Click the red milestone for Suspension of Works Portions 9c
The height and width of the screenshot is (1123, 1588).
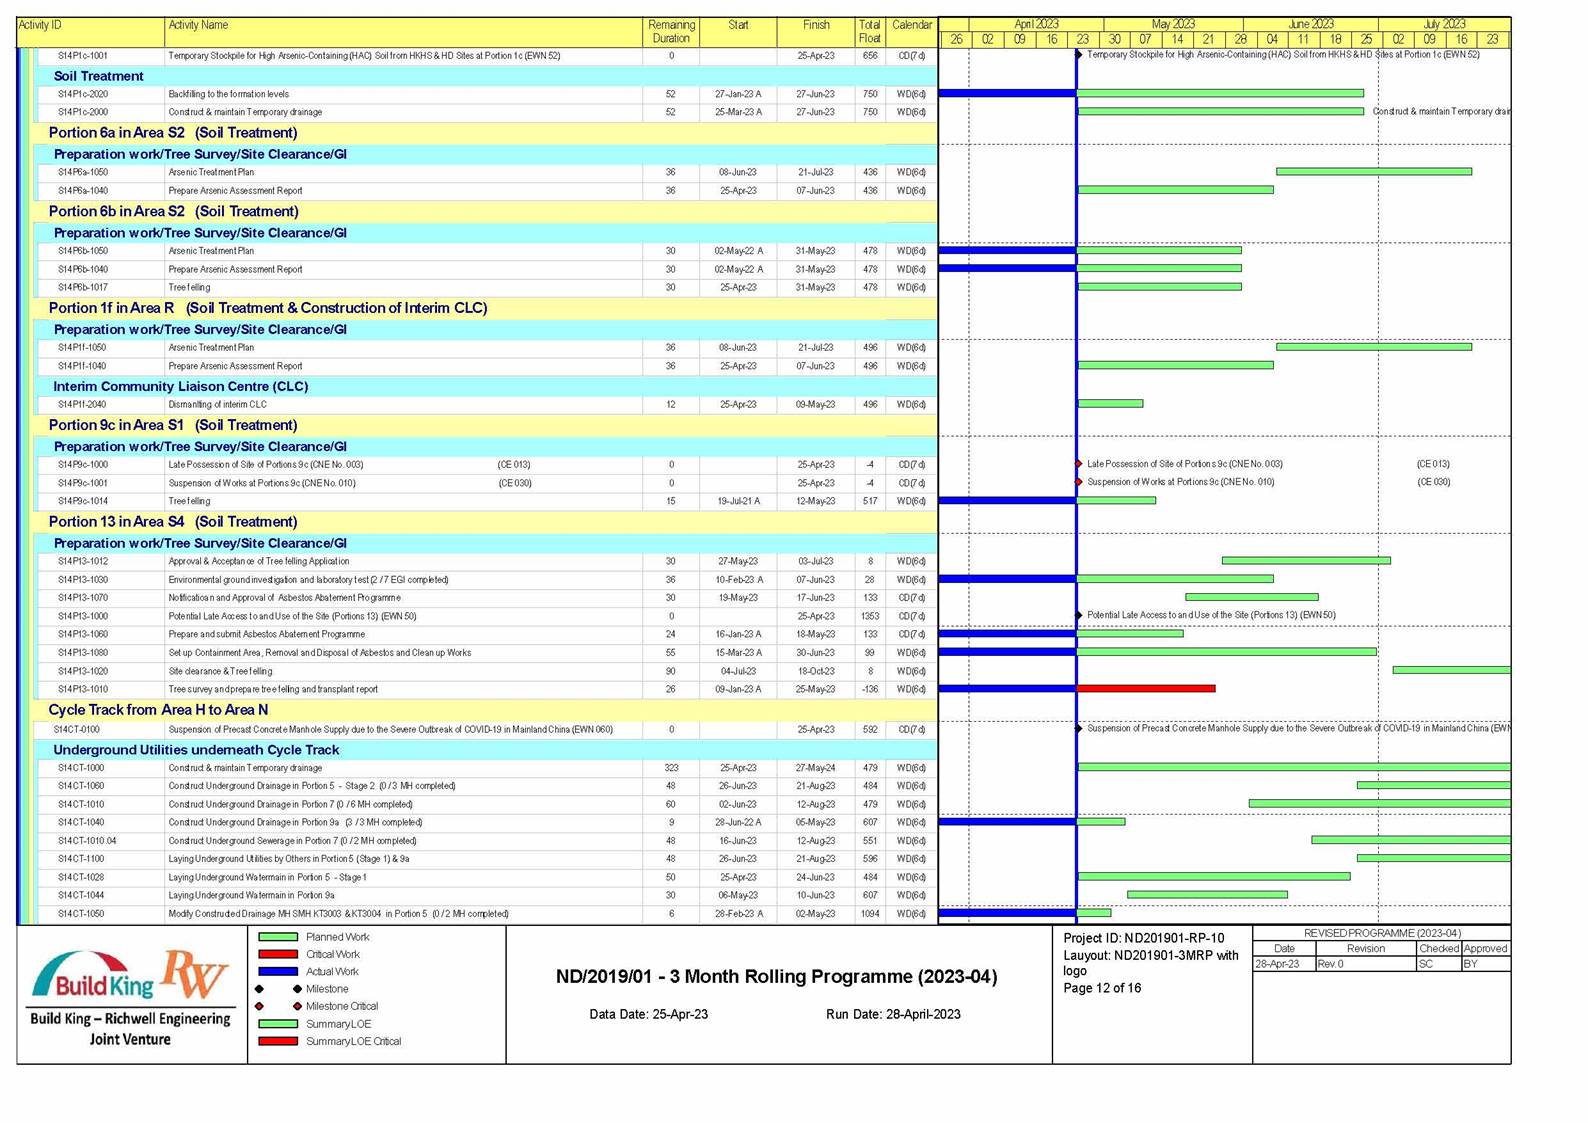tap(1079, 482)
